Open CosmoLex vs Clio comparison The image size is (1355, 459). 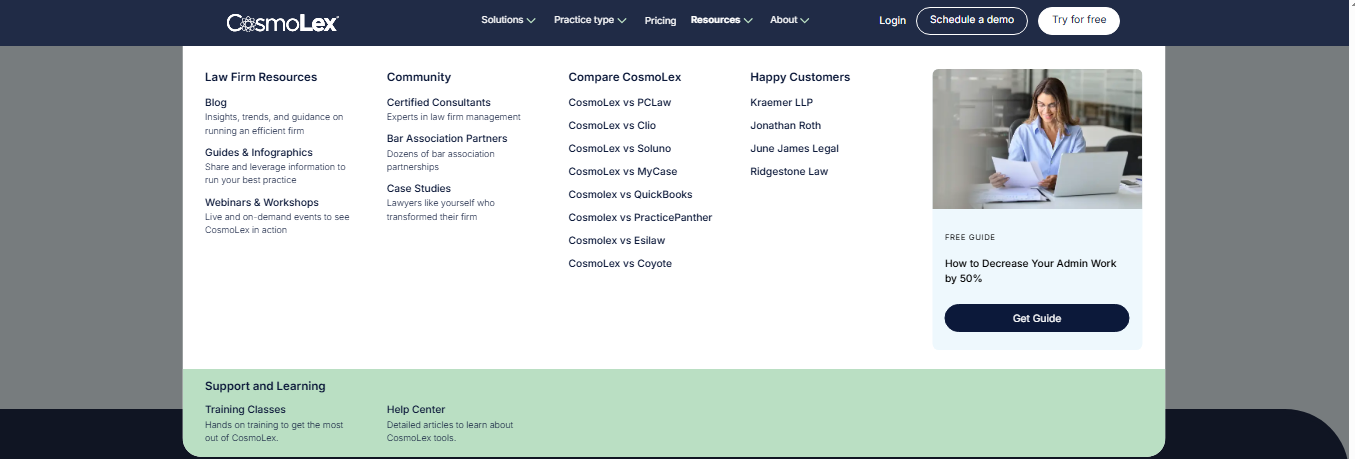coord(612,125)
